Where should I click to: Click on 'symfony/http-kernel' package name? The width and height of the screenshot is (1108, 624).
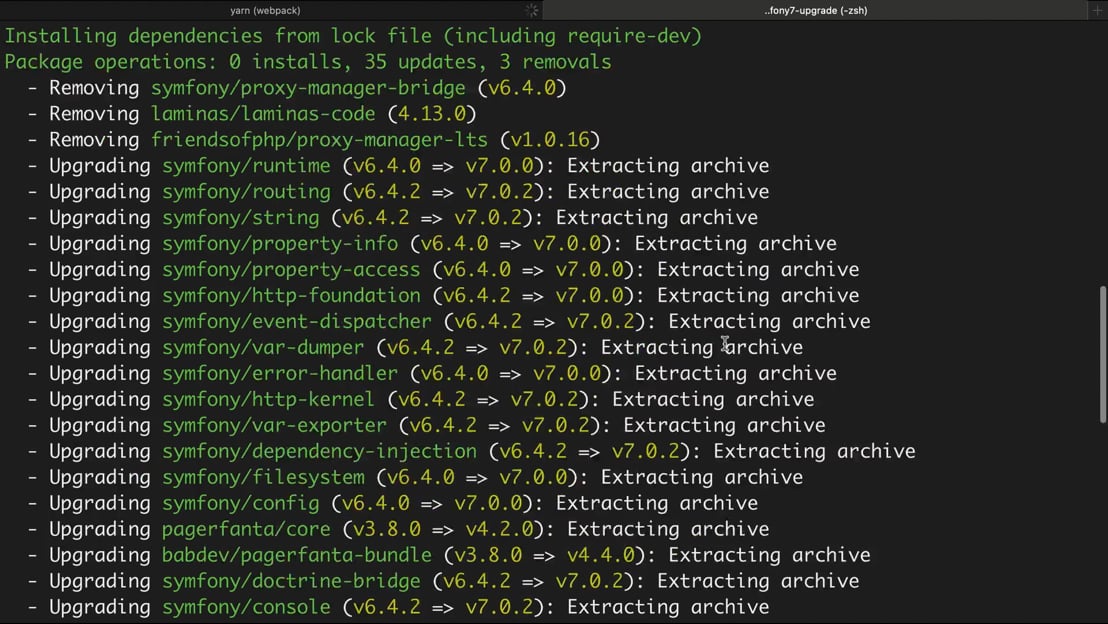tap(269, 399)
